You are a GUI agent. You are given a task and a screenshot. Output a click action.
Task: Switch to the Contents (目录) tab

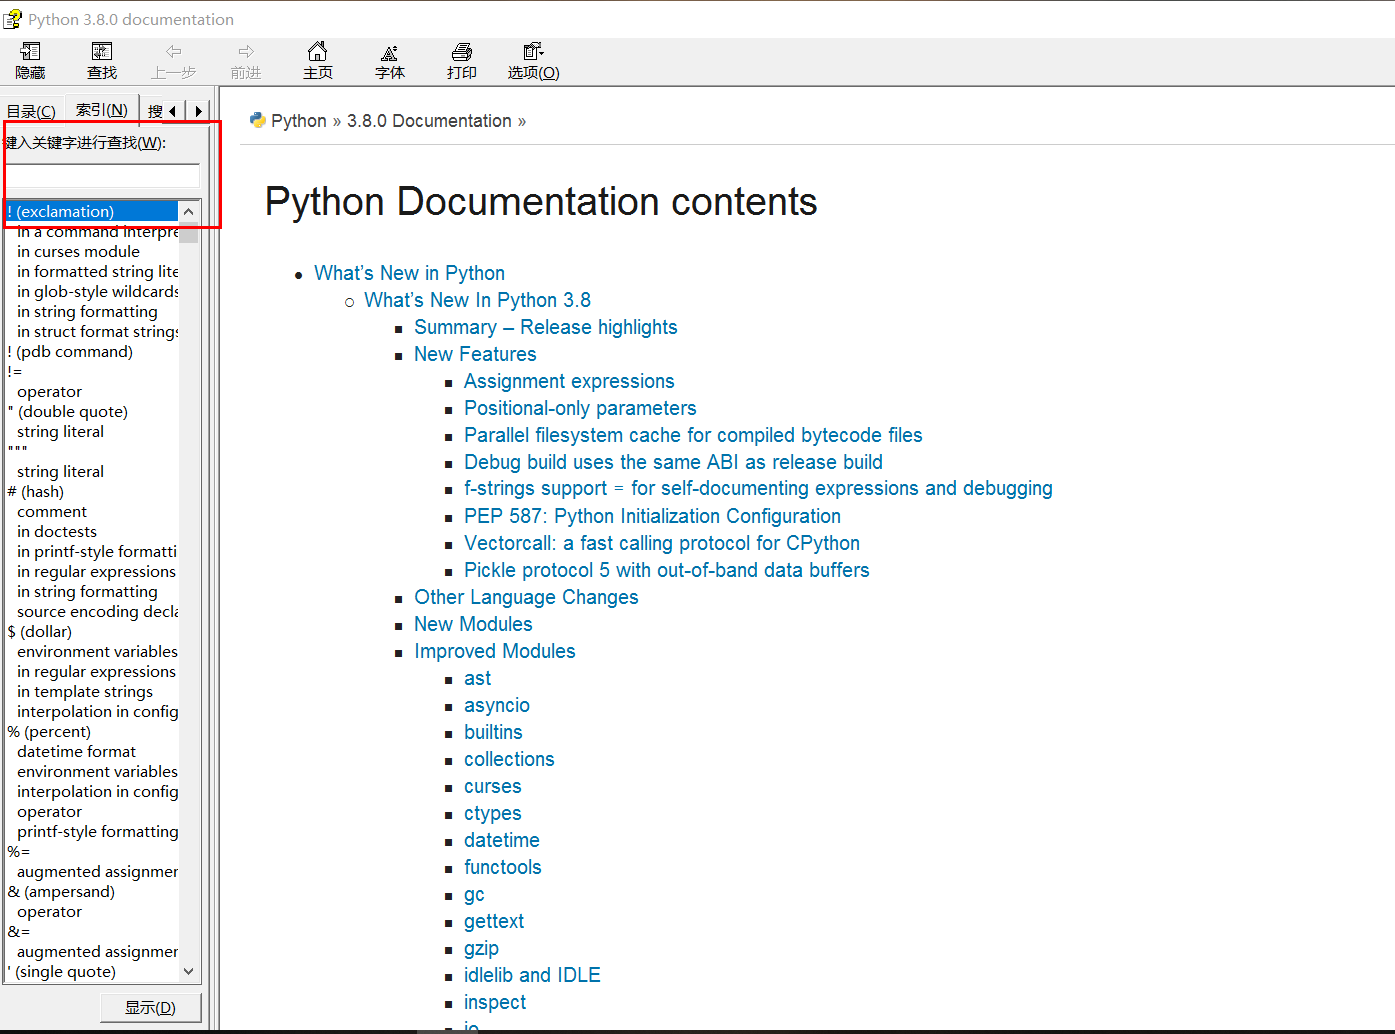(x=31, y=111)
